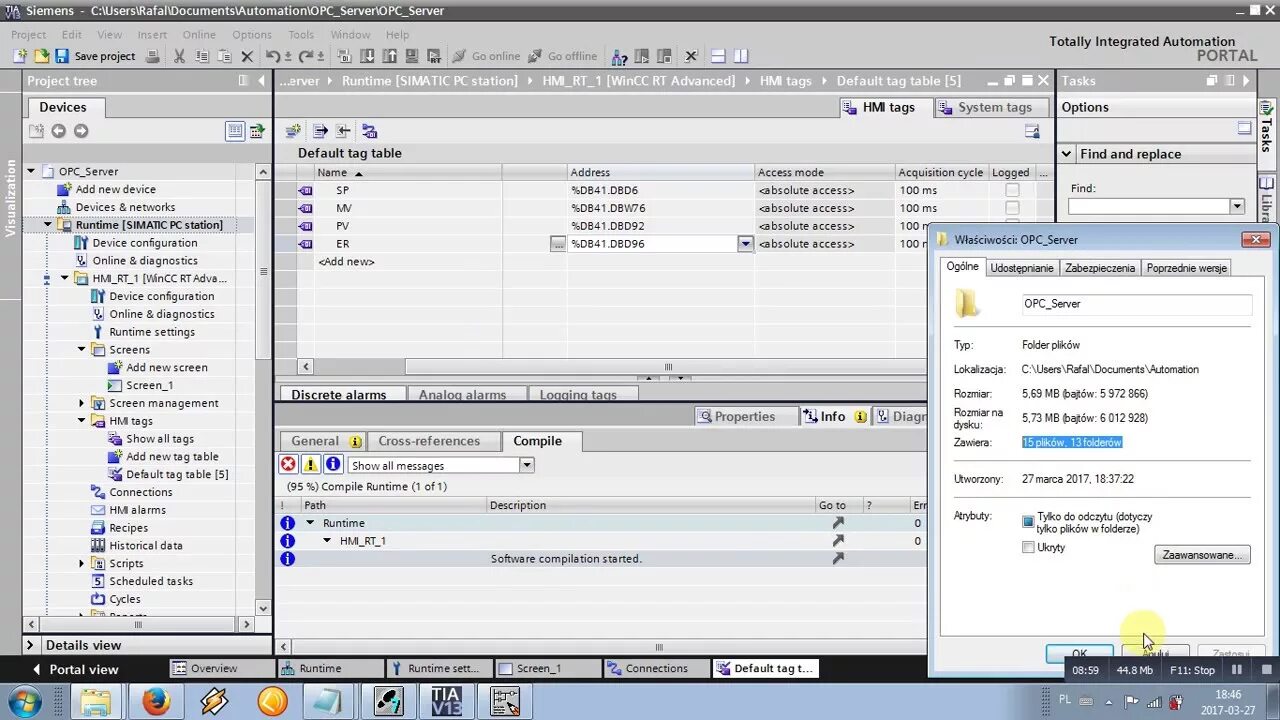
Task: Click the forward arrow in Devices toolbar
Action: click(x=81, y=131)
